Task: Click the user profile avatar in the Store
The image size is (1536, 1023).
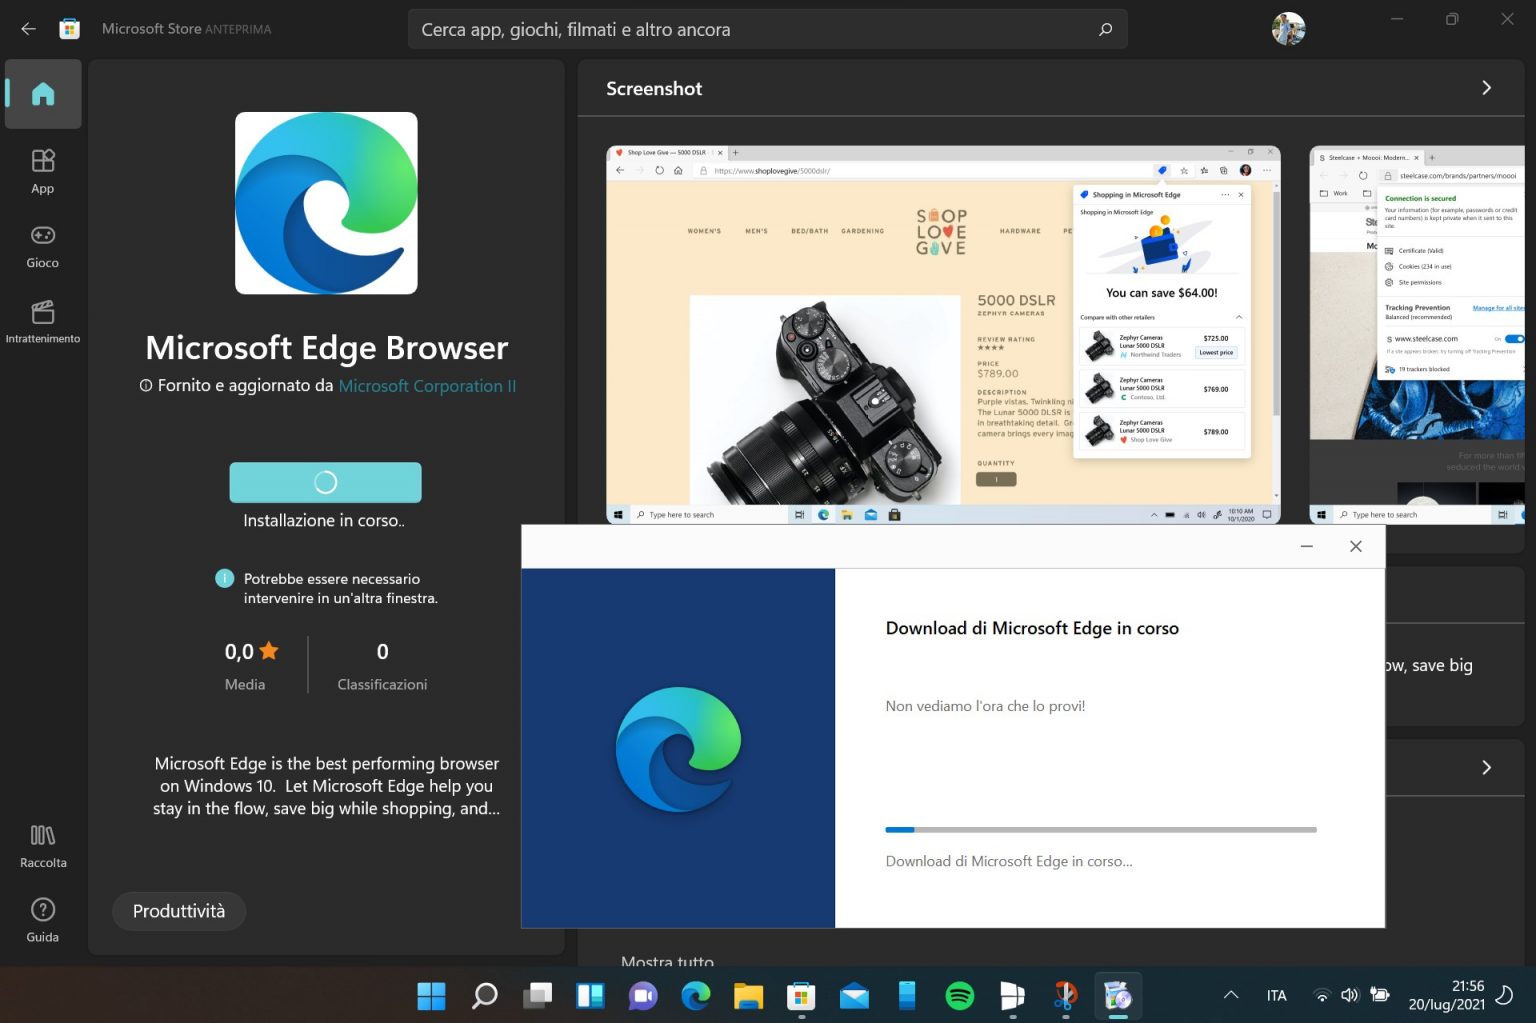Action: [x=1288, y=28]
